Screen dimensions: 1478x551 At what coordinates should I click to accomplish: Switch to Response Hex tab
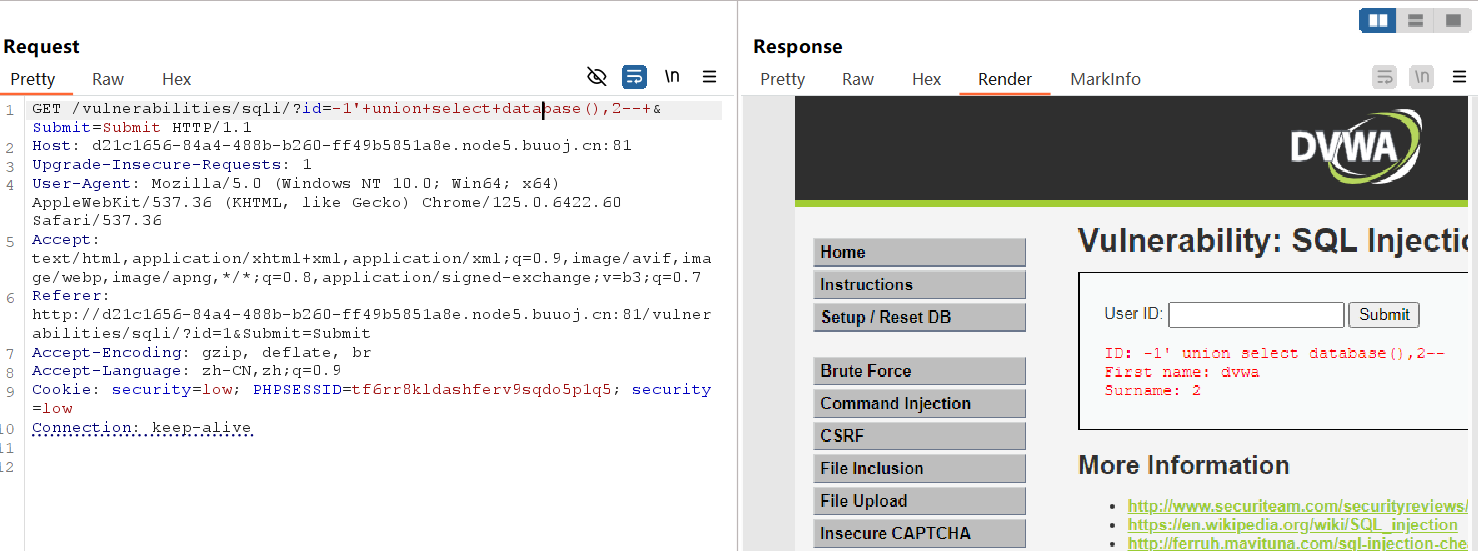point(926,79)
